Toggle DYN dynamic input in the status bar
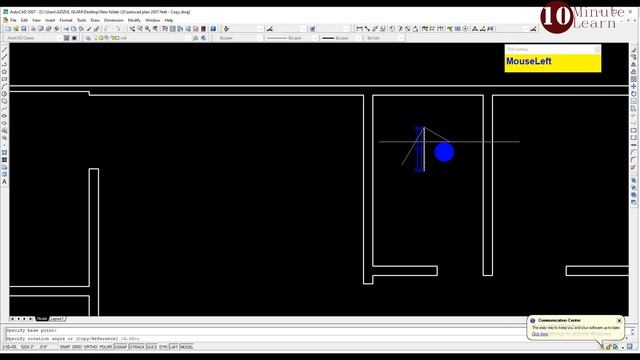The width and height of the screenshot is (640, 360). [163, 347]
